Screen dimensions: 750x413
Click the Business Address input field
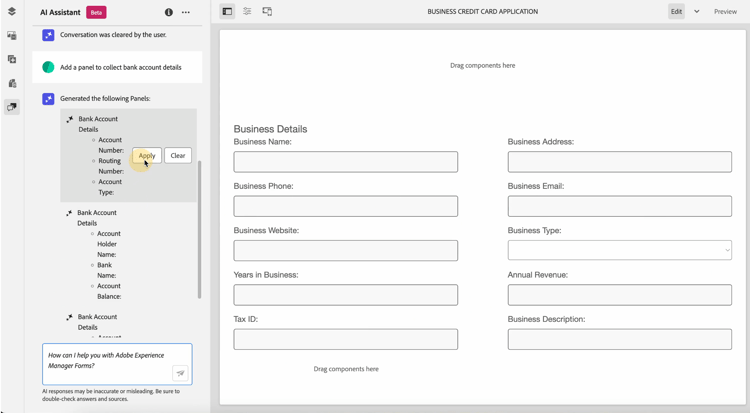click(x=619, y=162)
